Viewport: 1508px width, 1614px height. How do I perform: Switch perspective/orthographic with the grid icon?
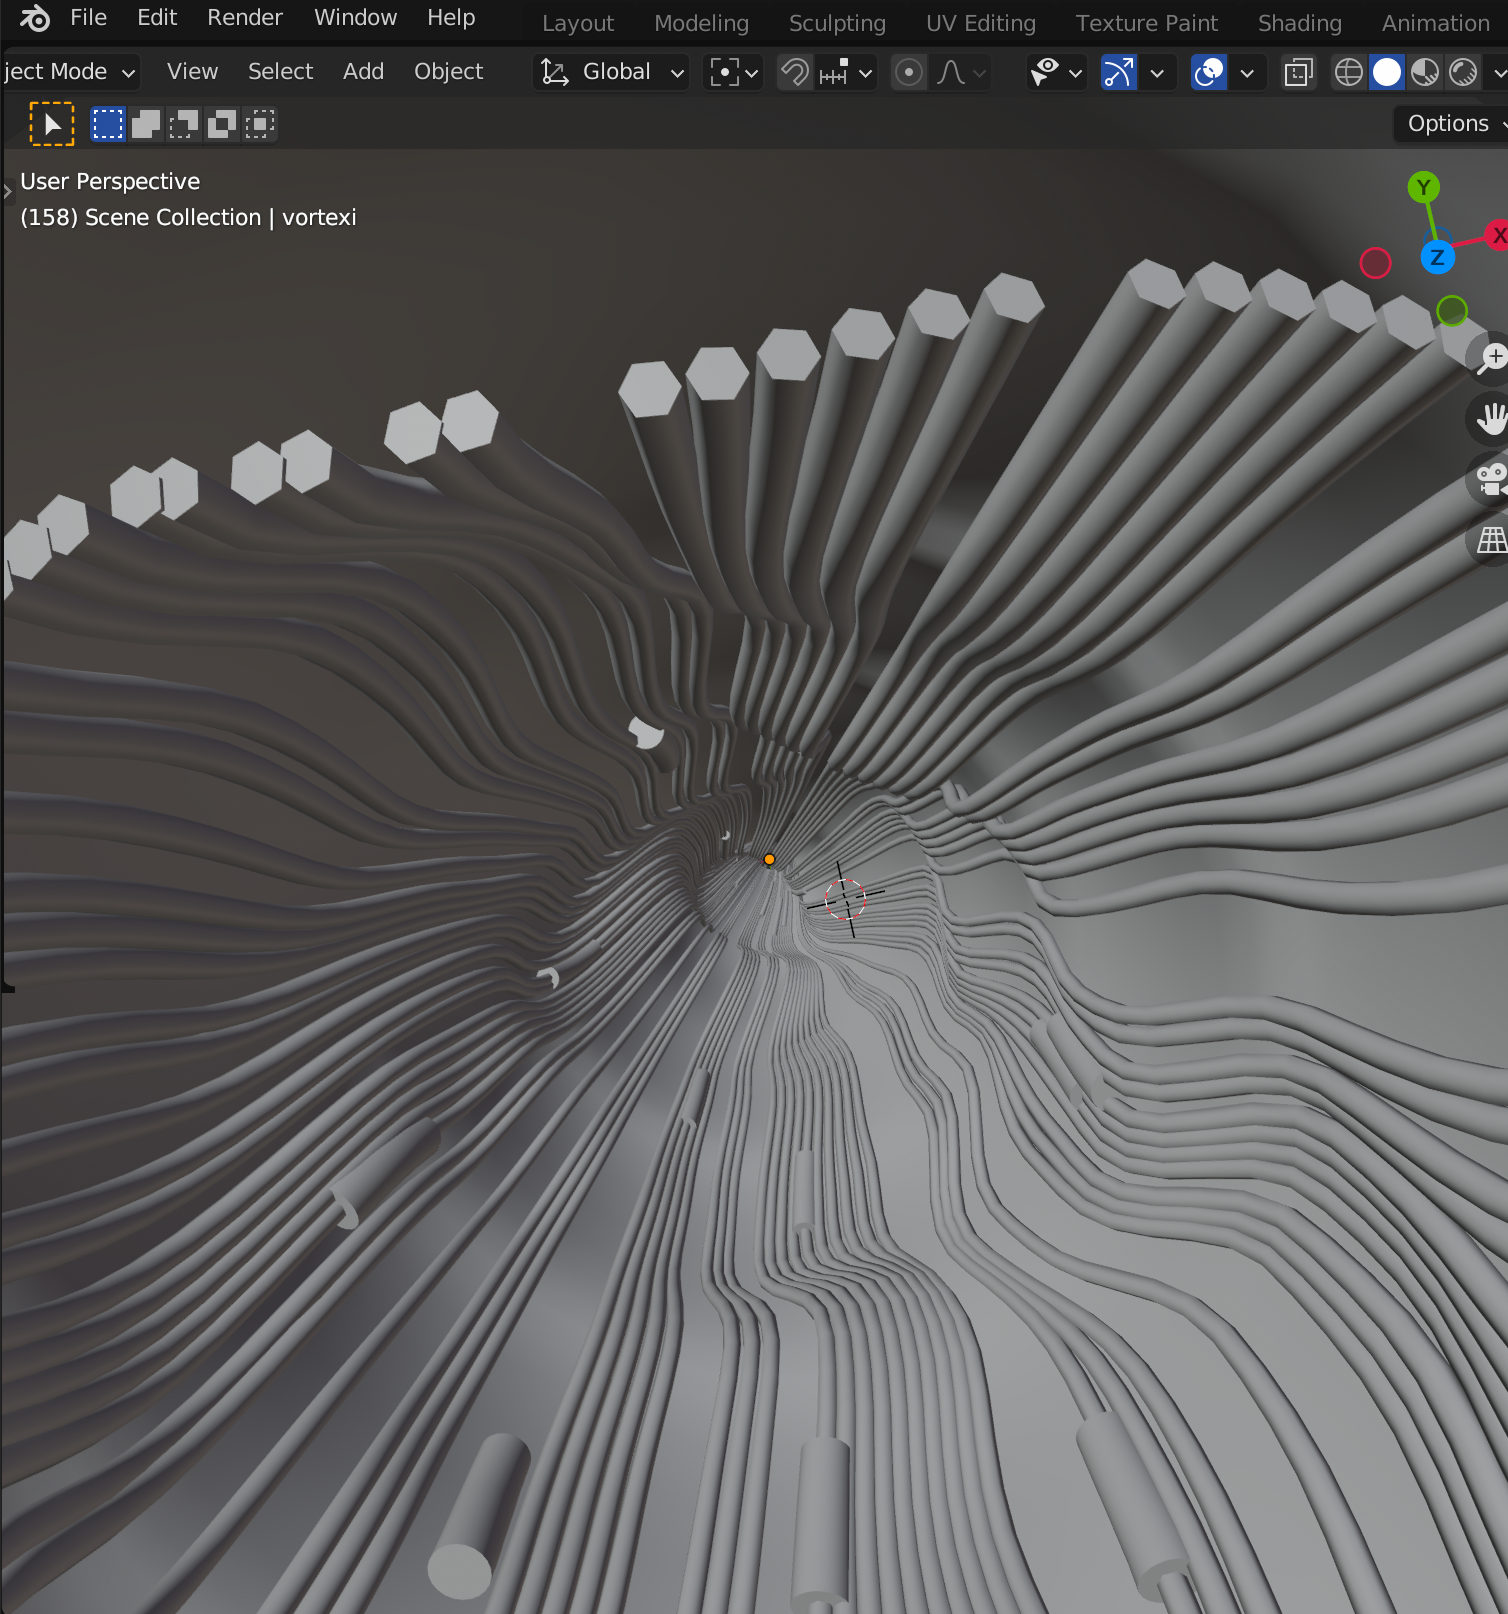pyautogui.click(x=1490, y=541)
